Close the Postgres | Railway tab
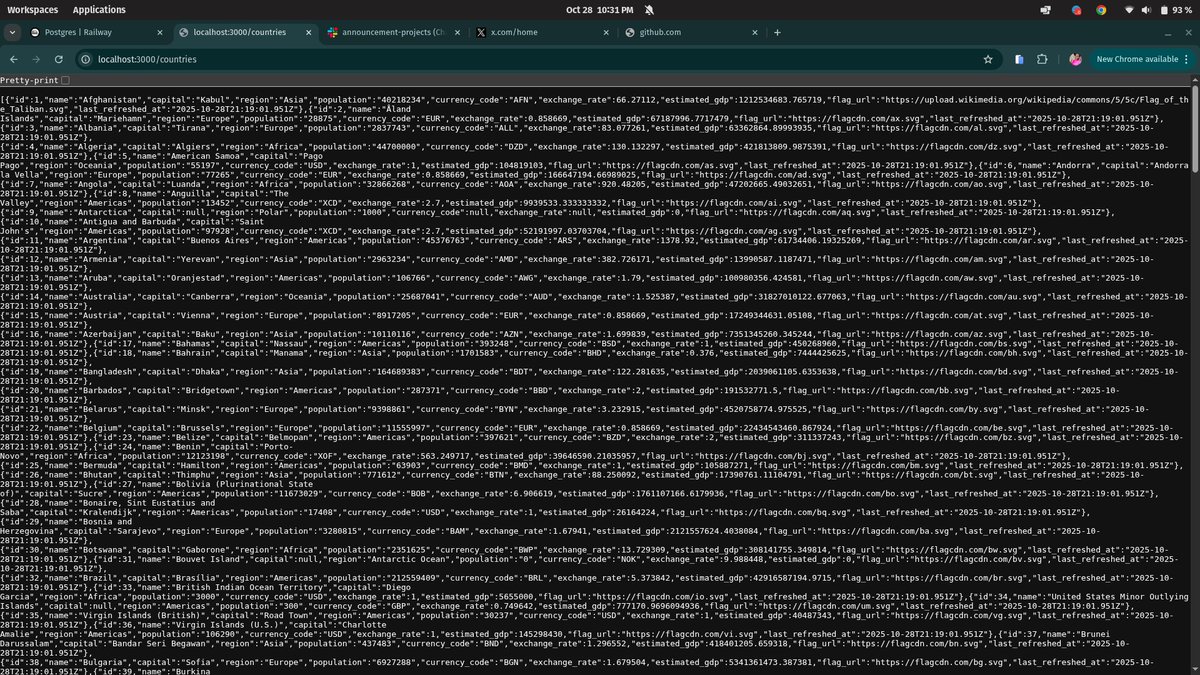Image resolution: width=1200 pixels, height=675 pixels. (159, 32)
